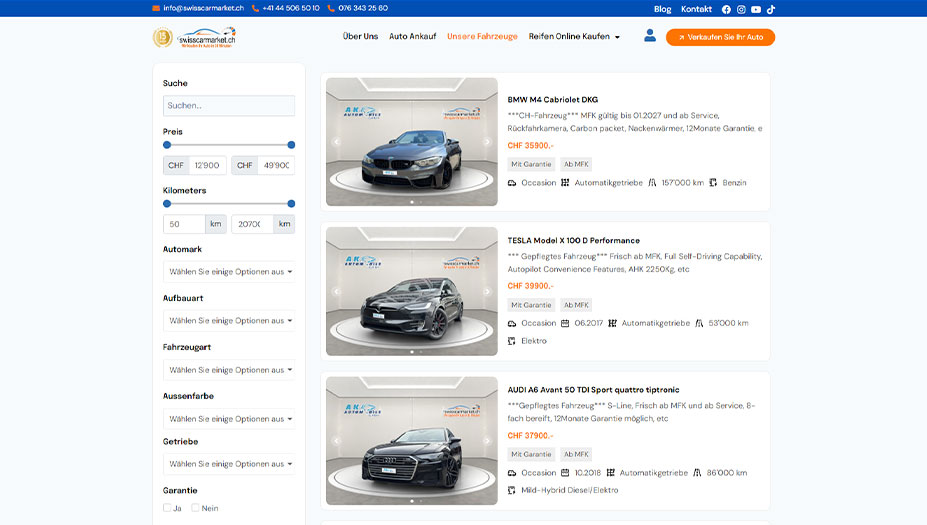Click phone number 076 343 25 60
The height and width of the screenshot is (525, 927).
tap(363, 8)
